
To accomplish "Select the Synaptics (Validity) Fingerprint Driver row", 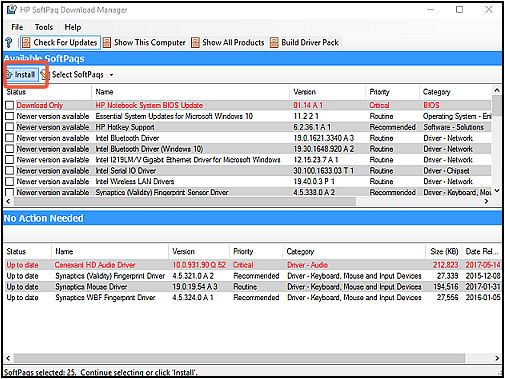I will tap(253, 276).
